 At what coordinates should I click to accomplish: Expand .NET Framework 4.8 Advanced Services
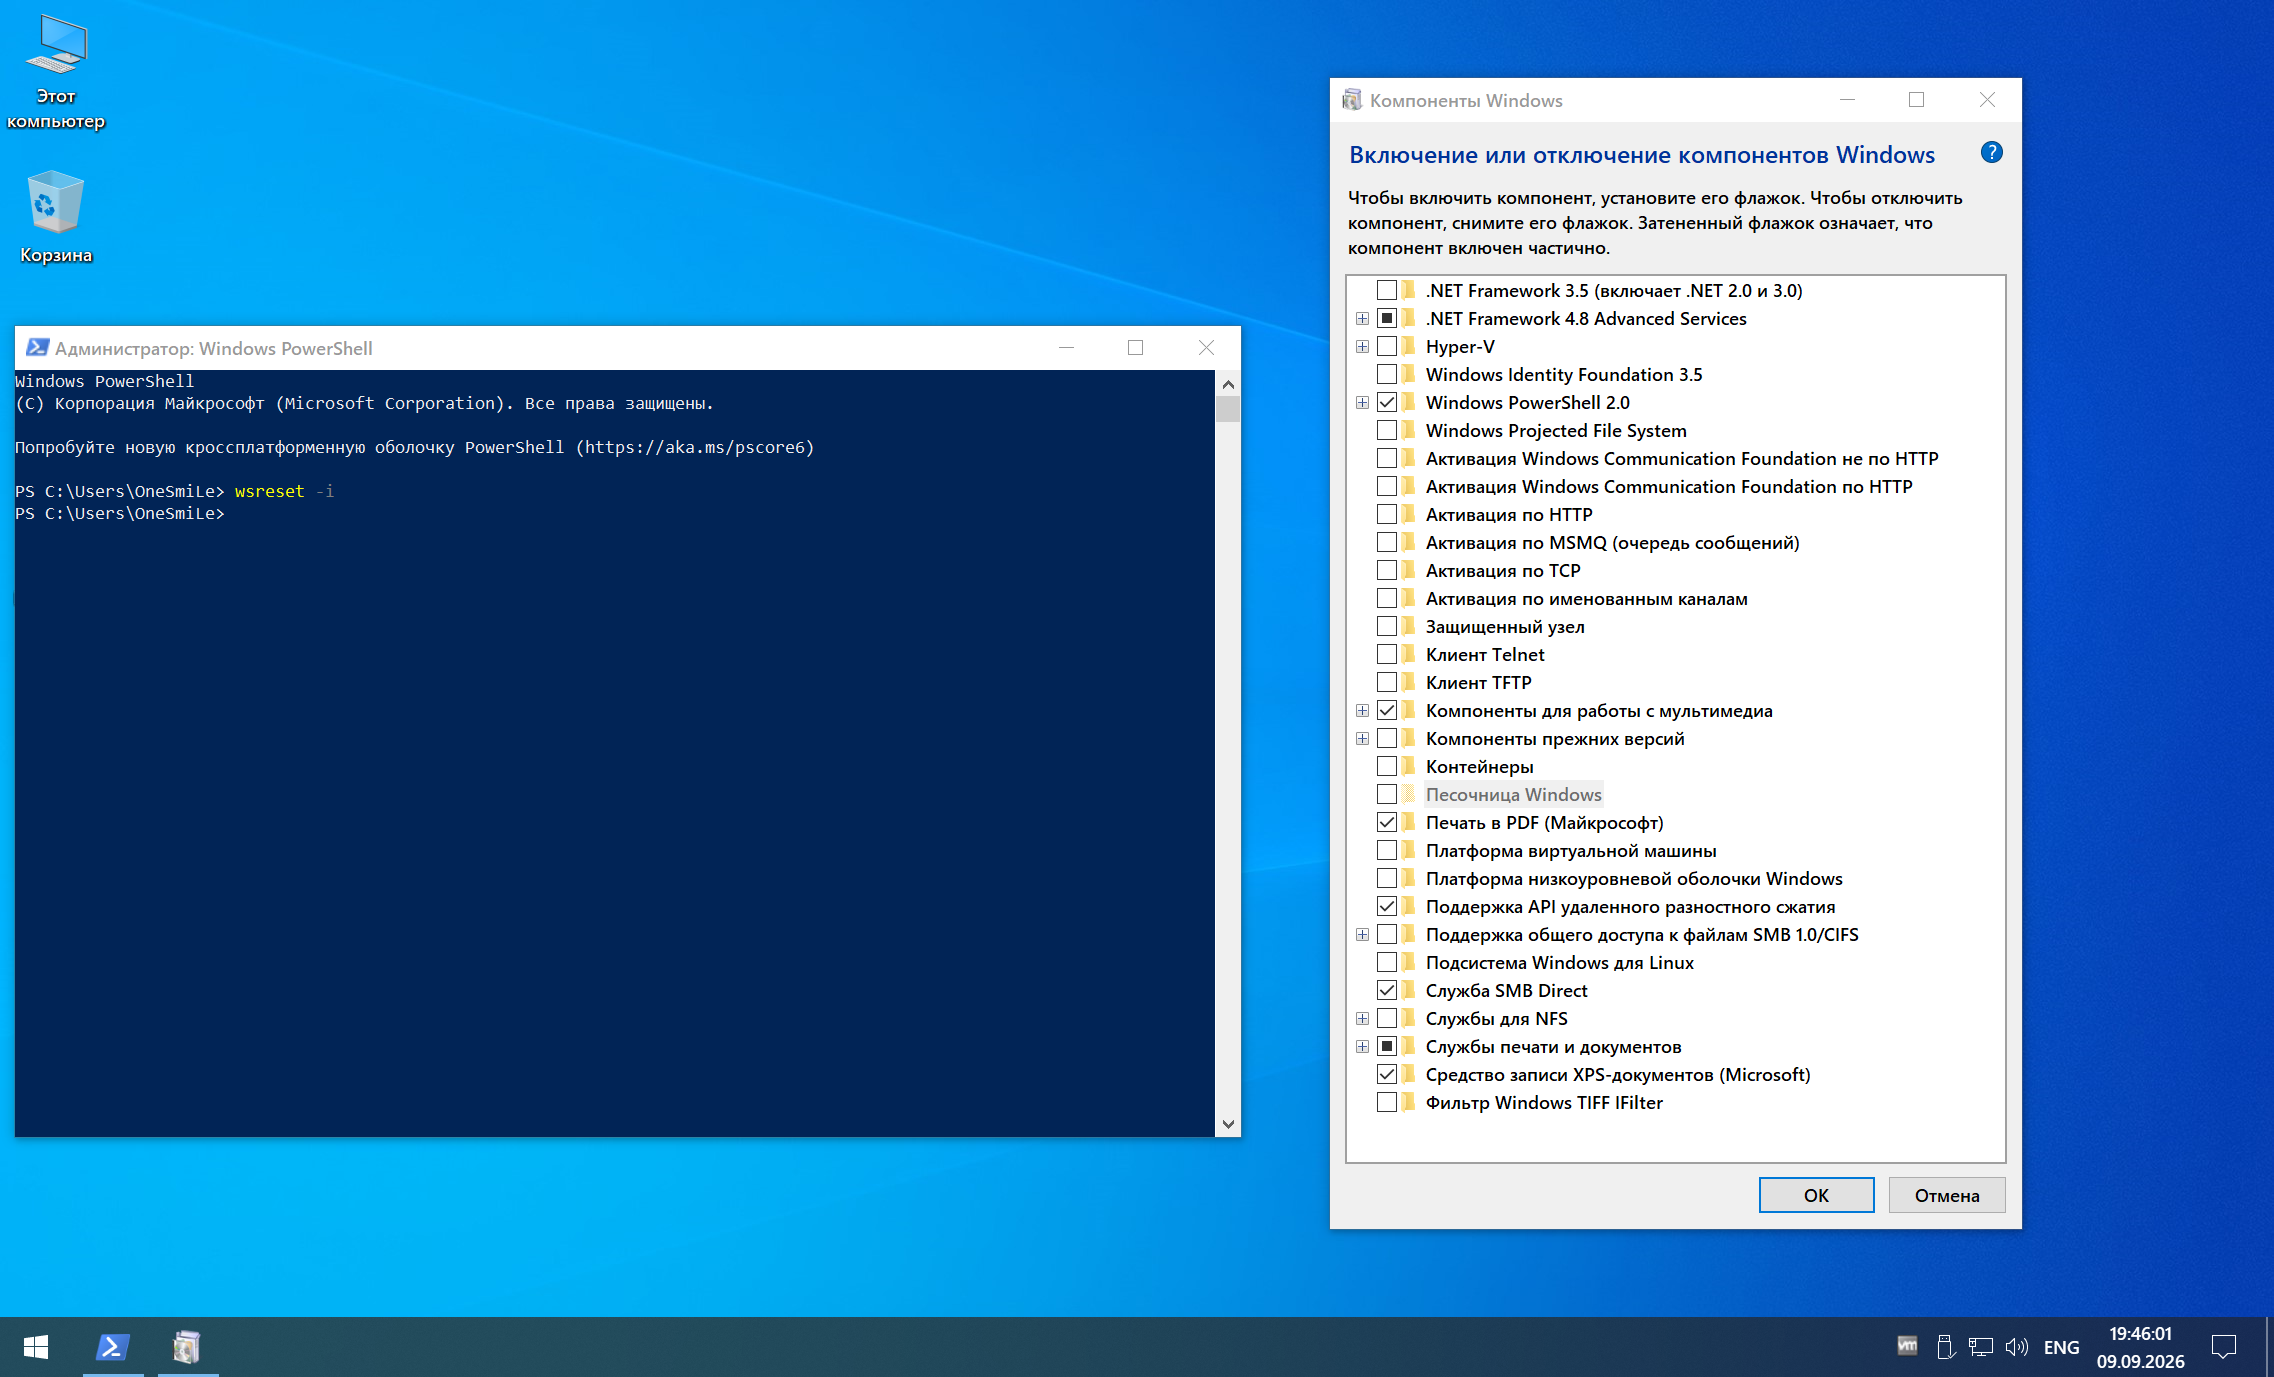(1362, 318)
